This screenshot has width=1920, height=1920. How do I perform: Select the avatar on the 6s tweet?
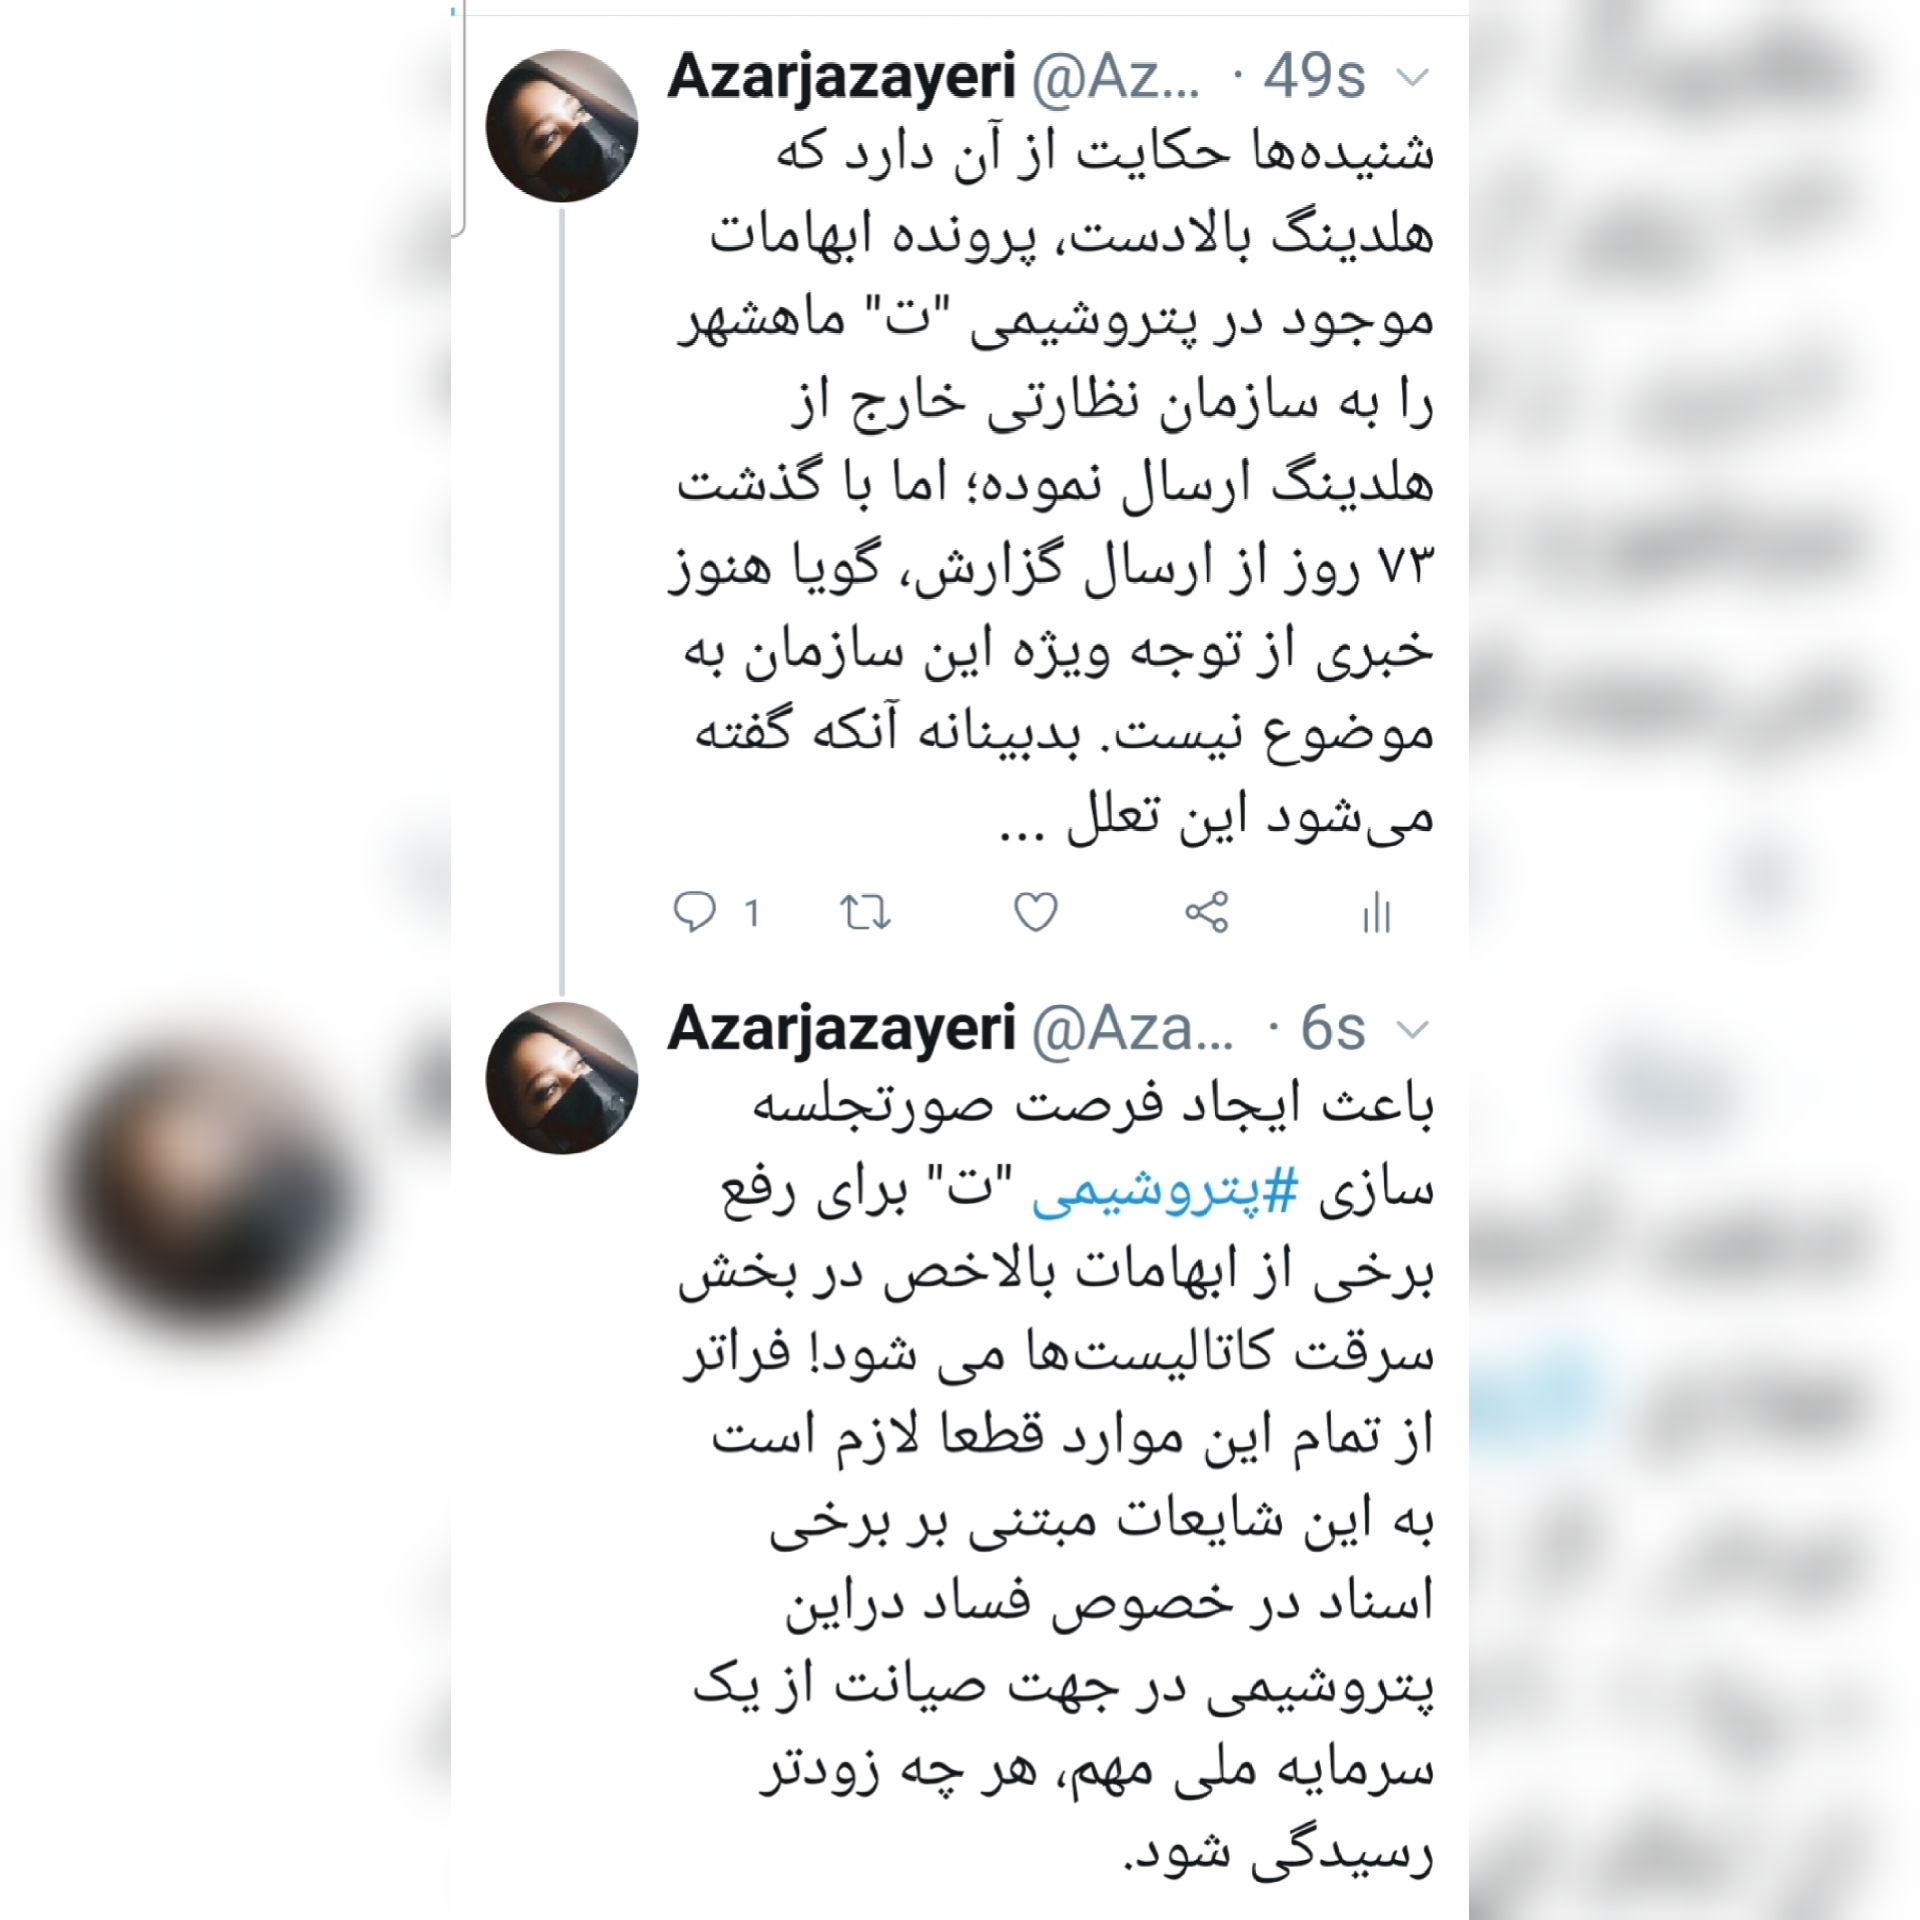562,1077
